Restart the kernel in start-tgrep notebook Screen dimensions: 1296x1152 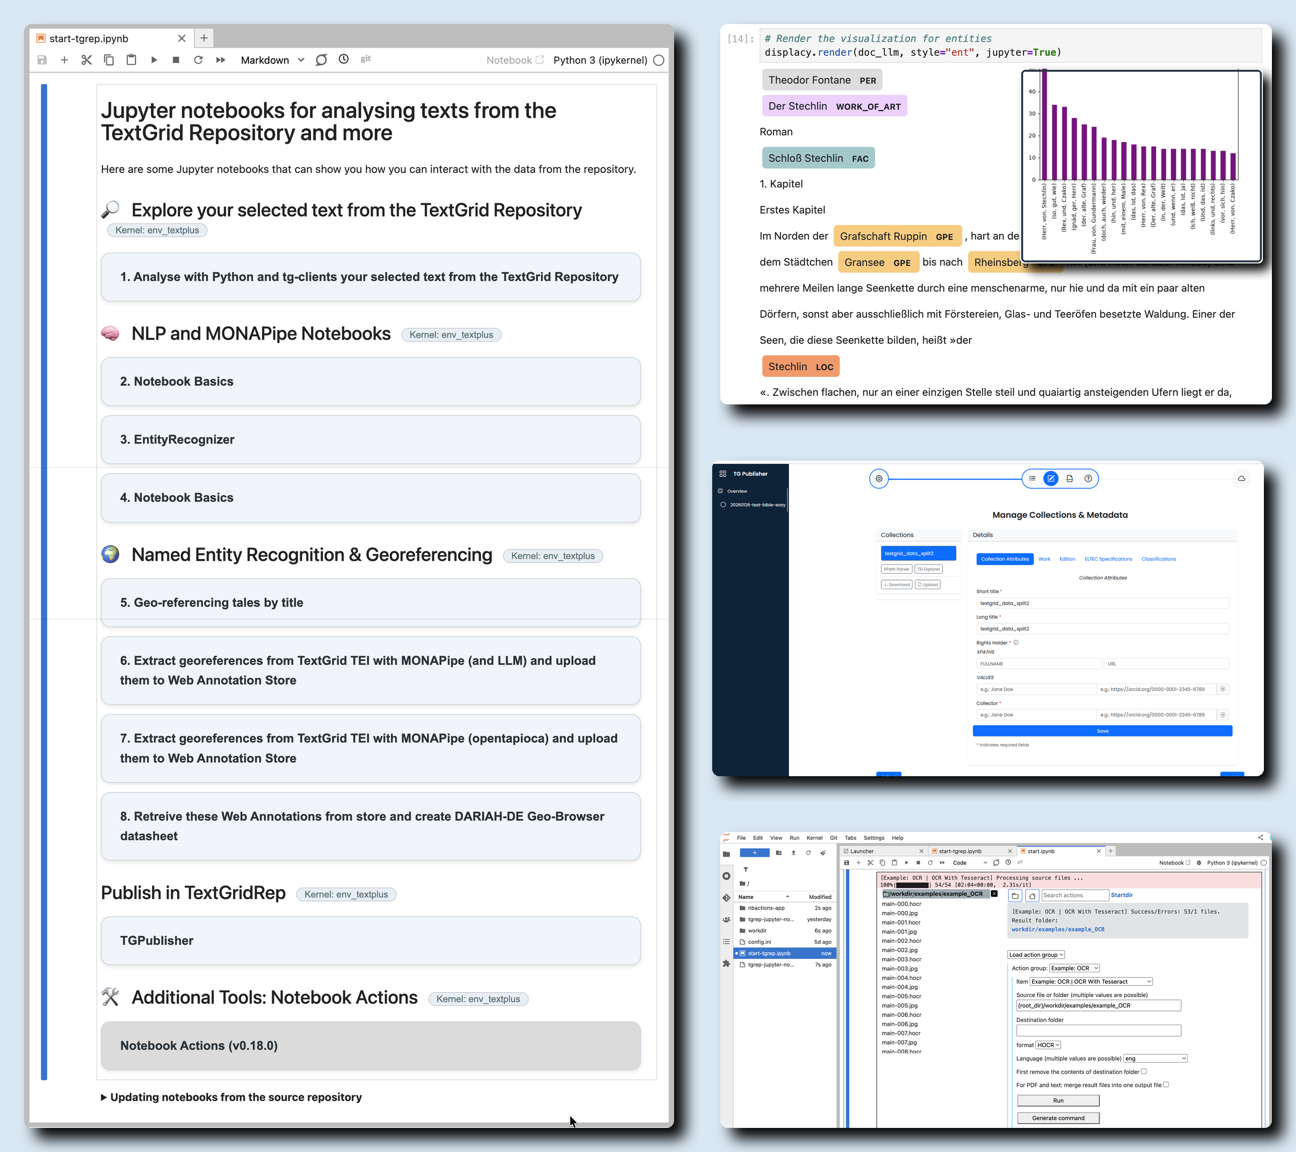[198, 60]
